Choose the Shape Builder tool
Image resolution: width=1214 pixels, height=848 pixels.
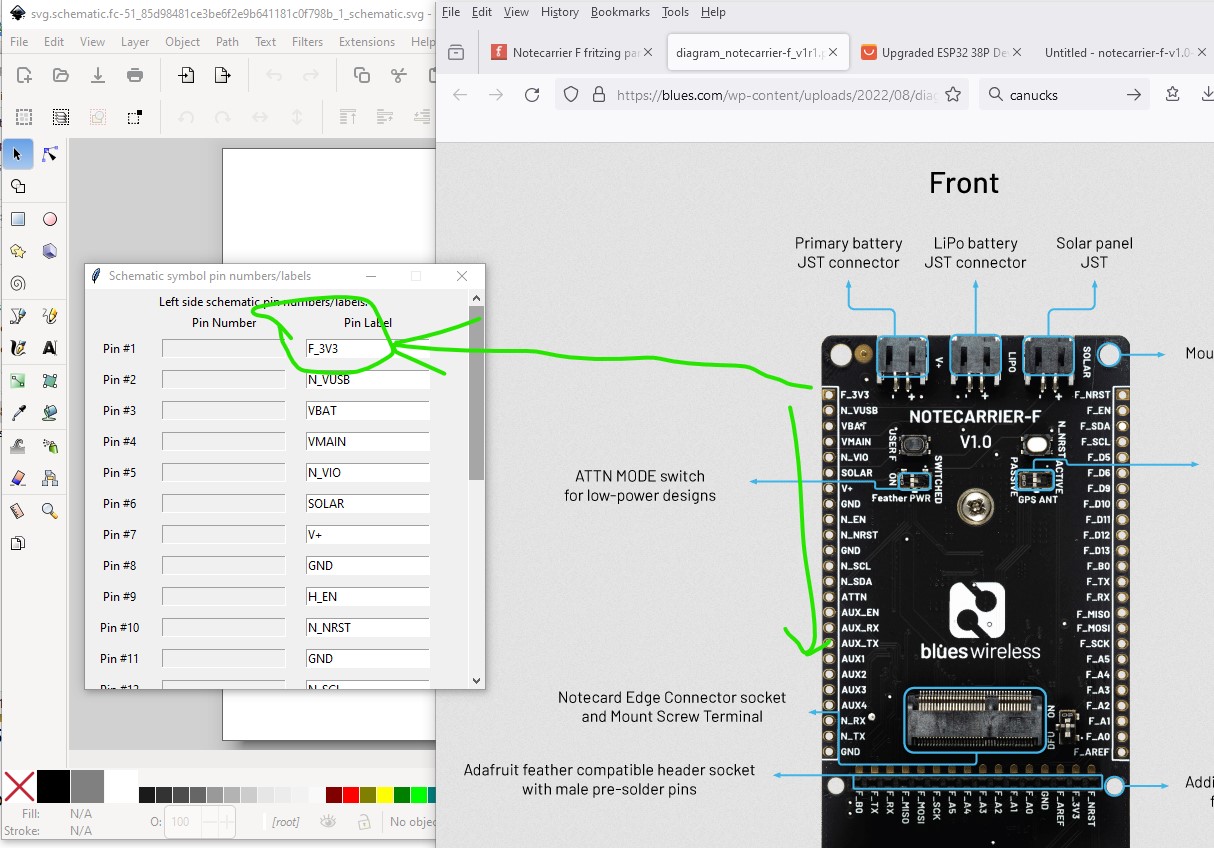[x=18, y=187]
